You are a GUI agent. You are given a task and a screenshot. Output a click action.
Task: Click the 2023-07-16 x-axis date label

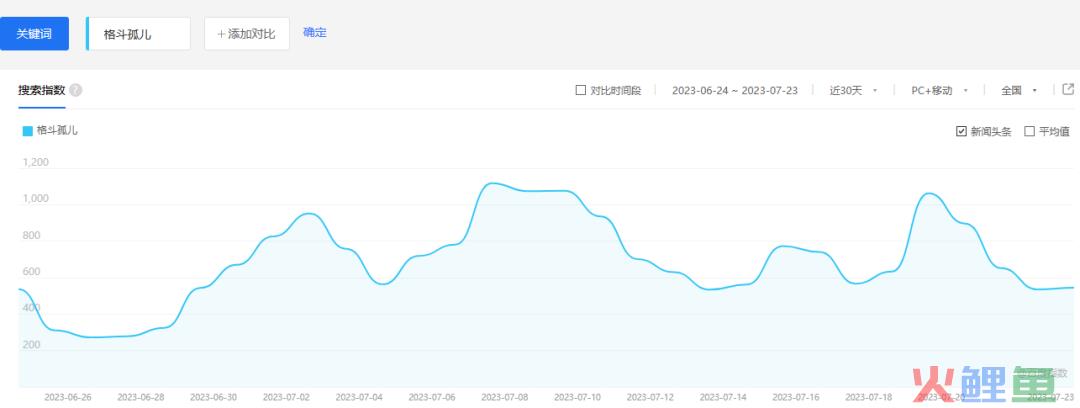coord(796,398)
